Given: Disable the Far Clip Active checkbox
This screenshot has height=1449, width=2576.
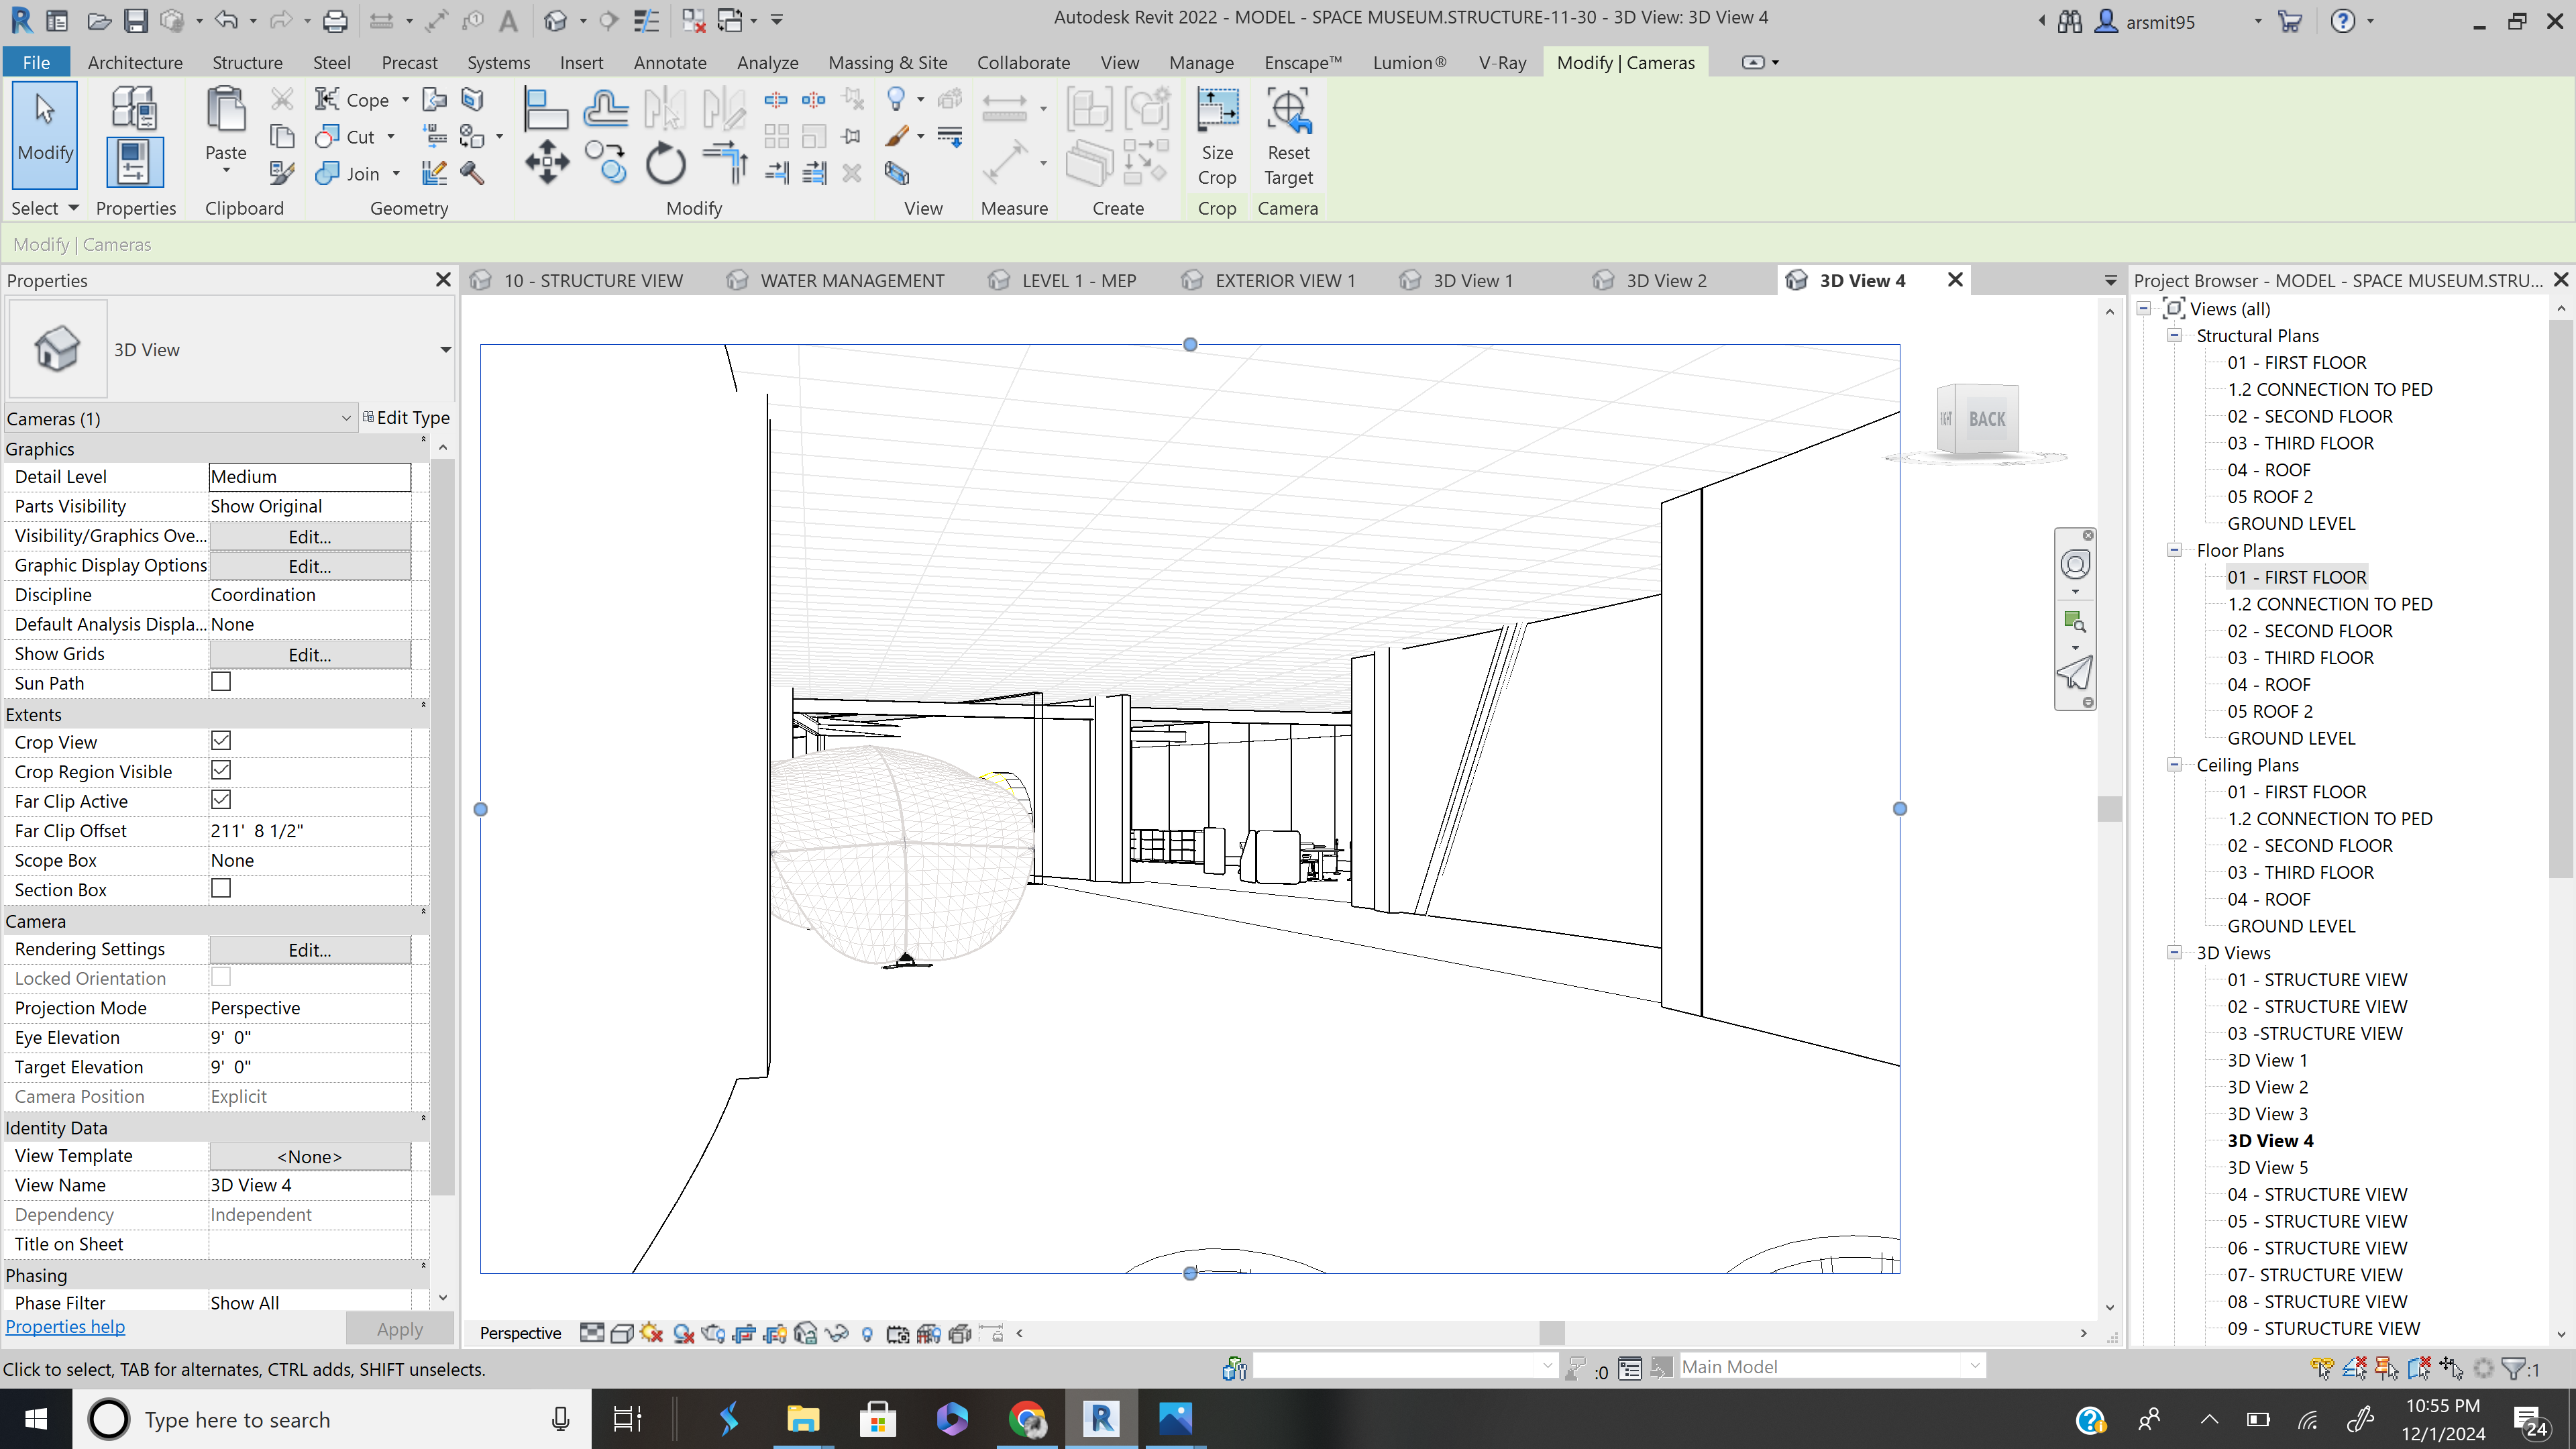Looking at the screenshot, I should 221,799.
